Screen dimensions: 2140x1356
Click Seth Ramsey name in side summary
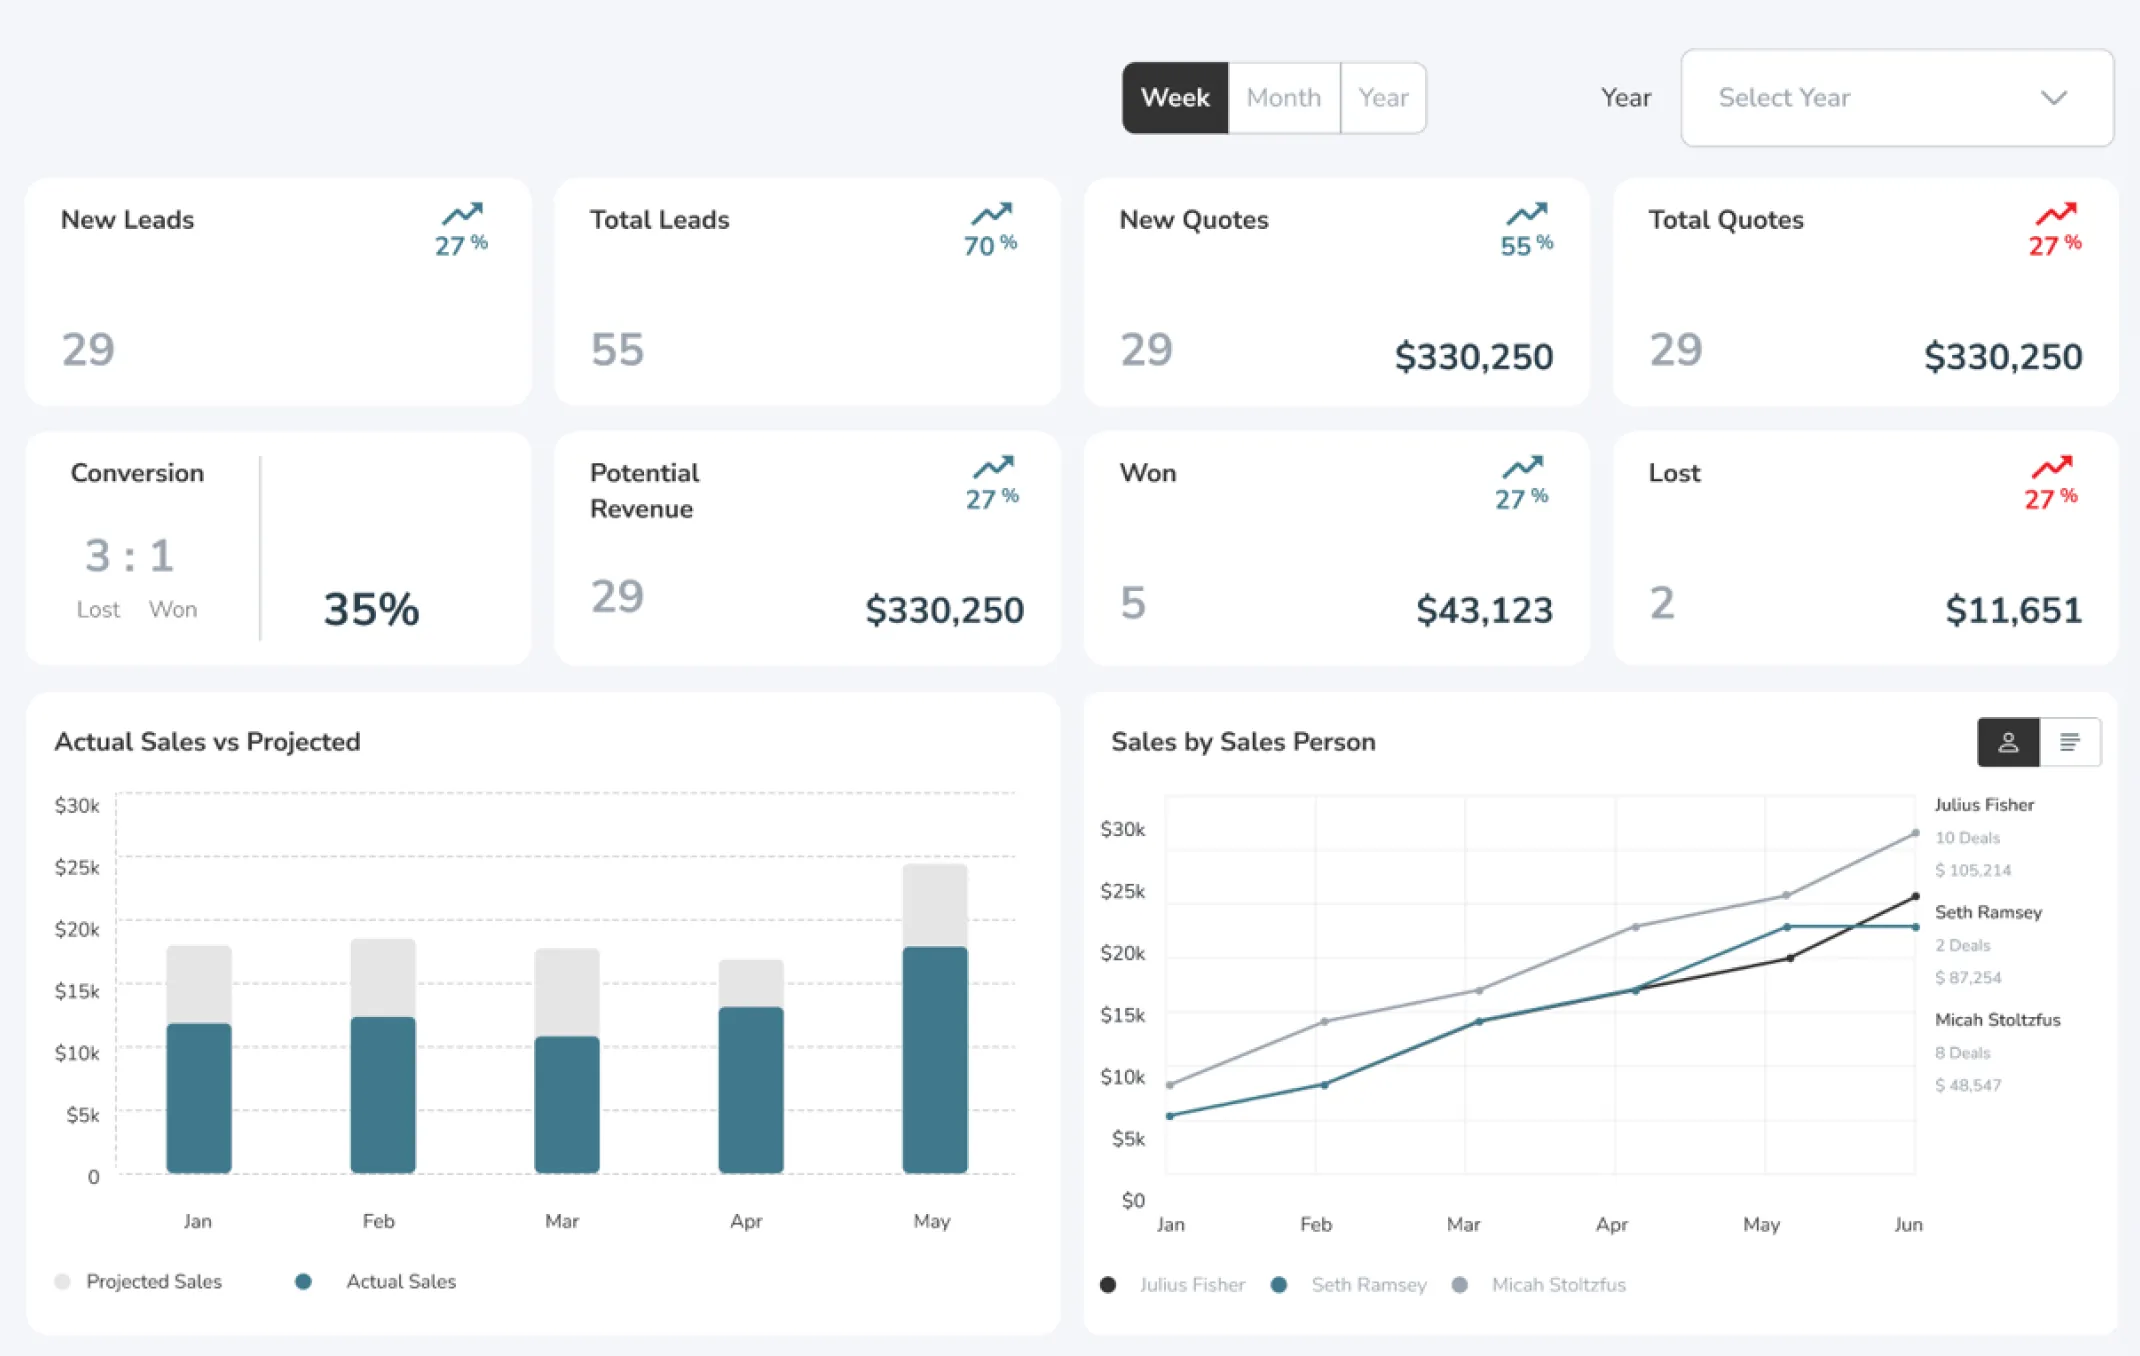1987,912
